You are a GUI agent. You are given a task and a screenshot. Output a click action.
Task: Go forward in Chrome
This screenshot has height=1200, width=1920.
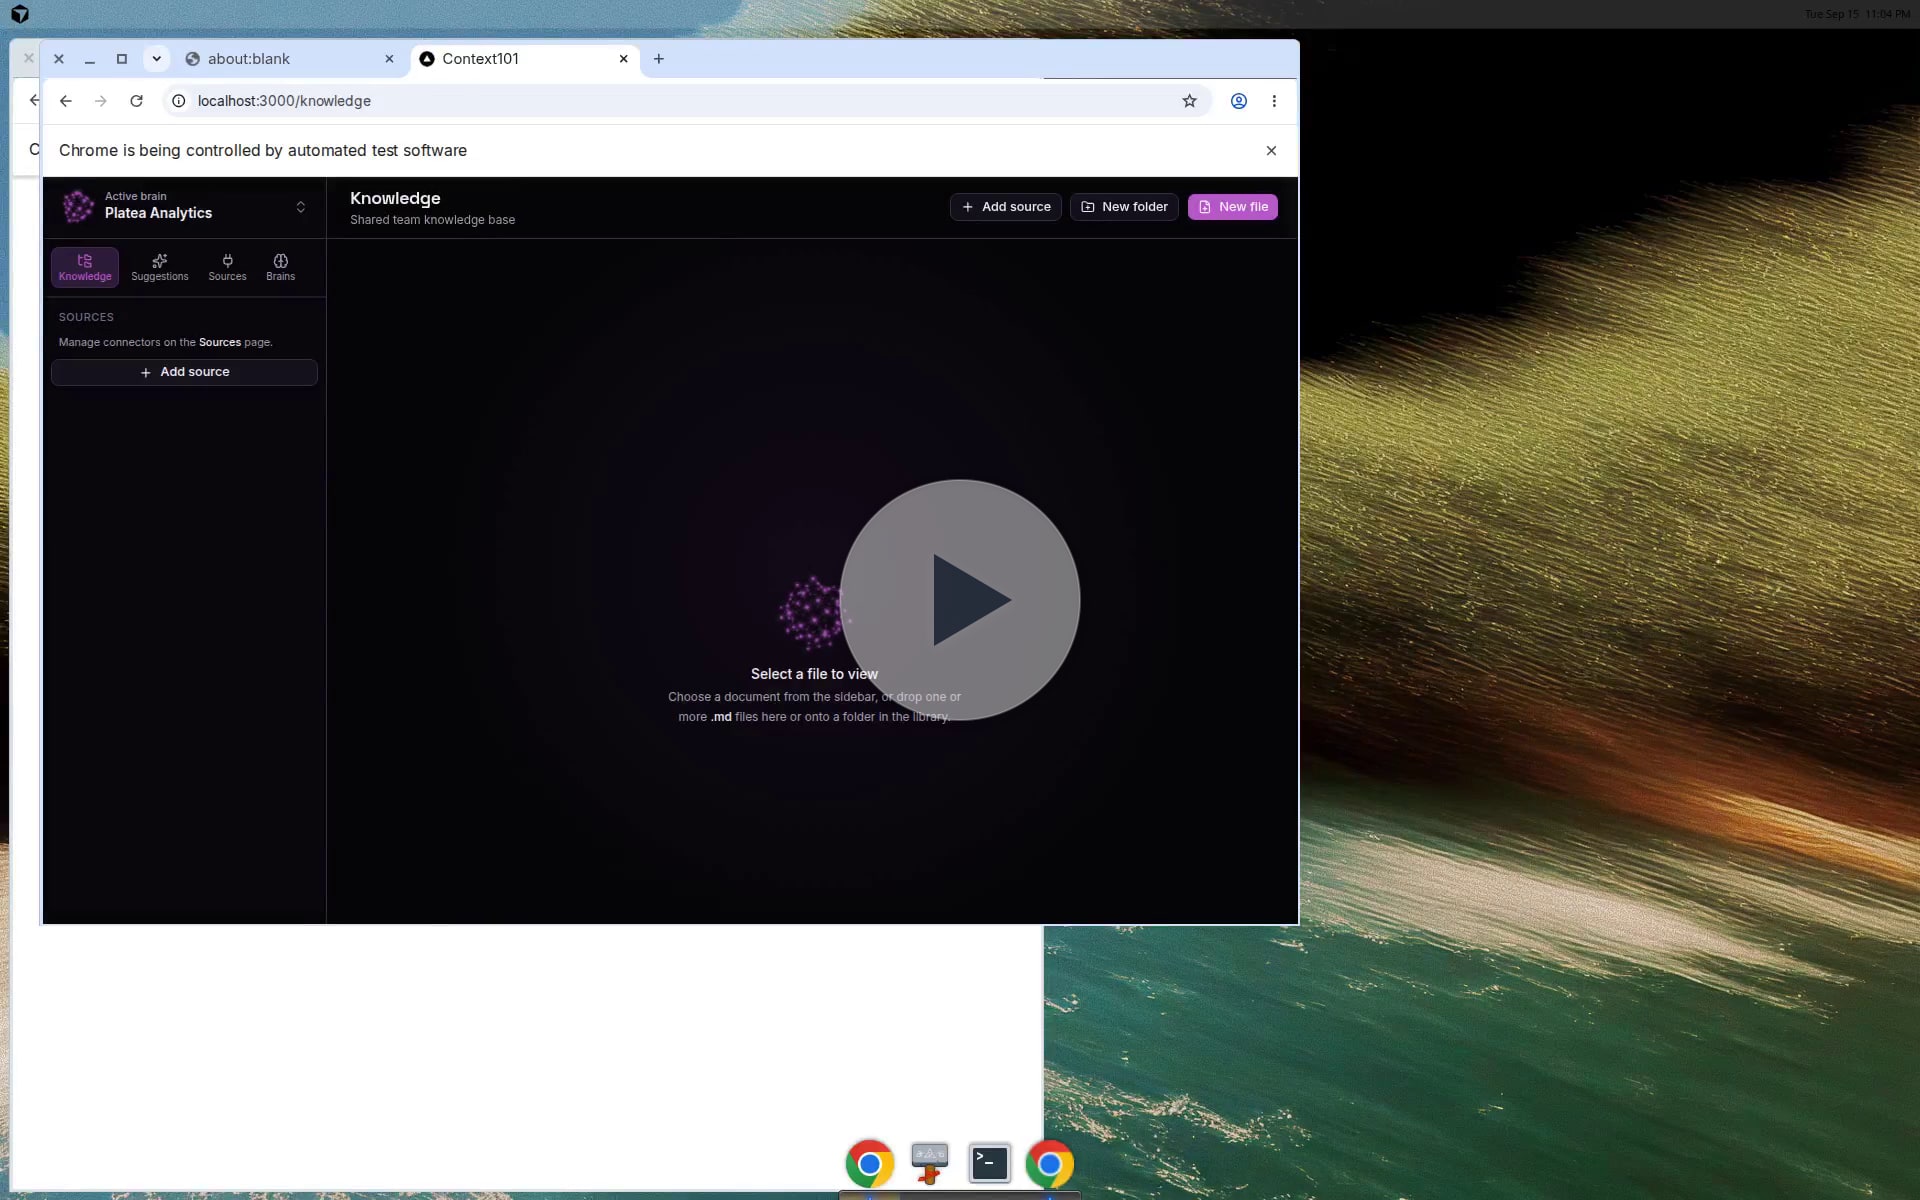[x=100, y=101]
